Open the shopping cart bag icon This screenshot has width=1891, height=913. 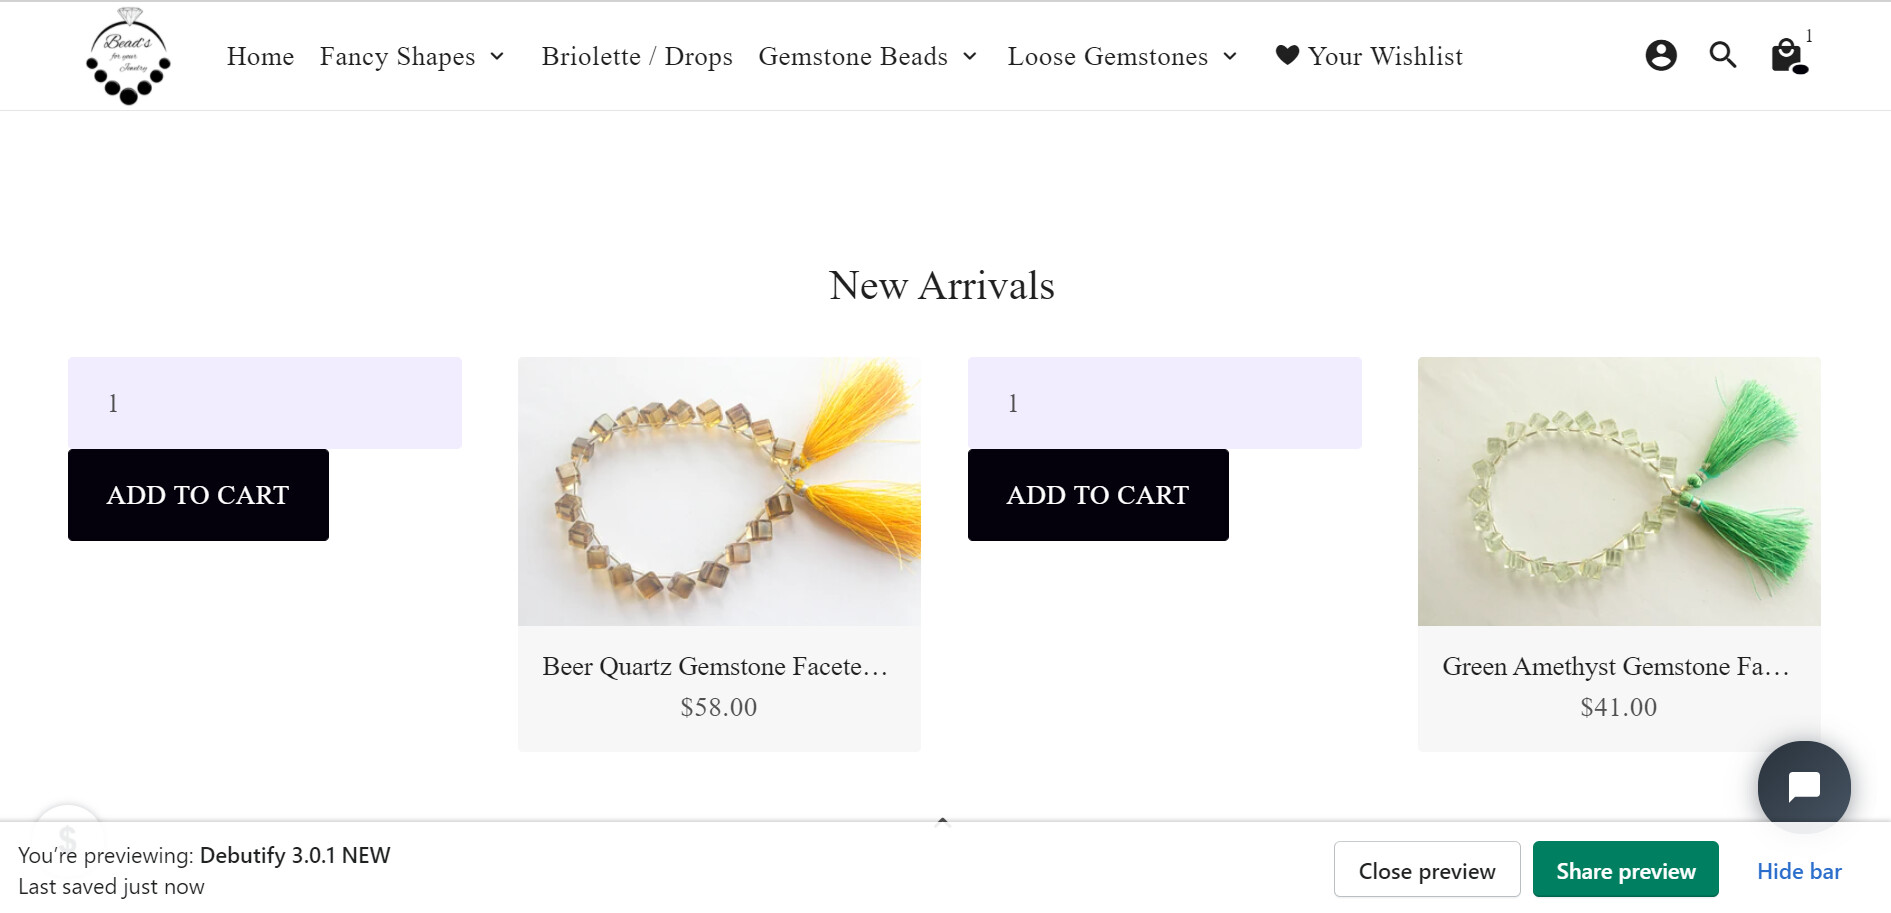(x=1787, y=56)
